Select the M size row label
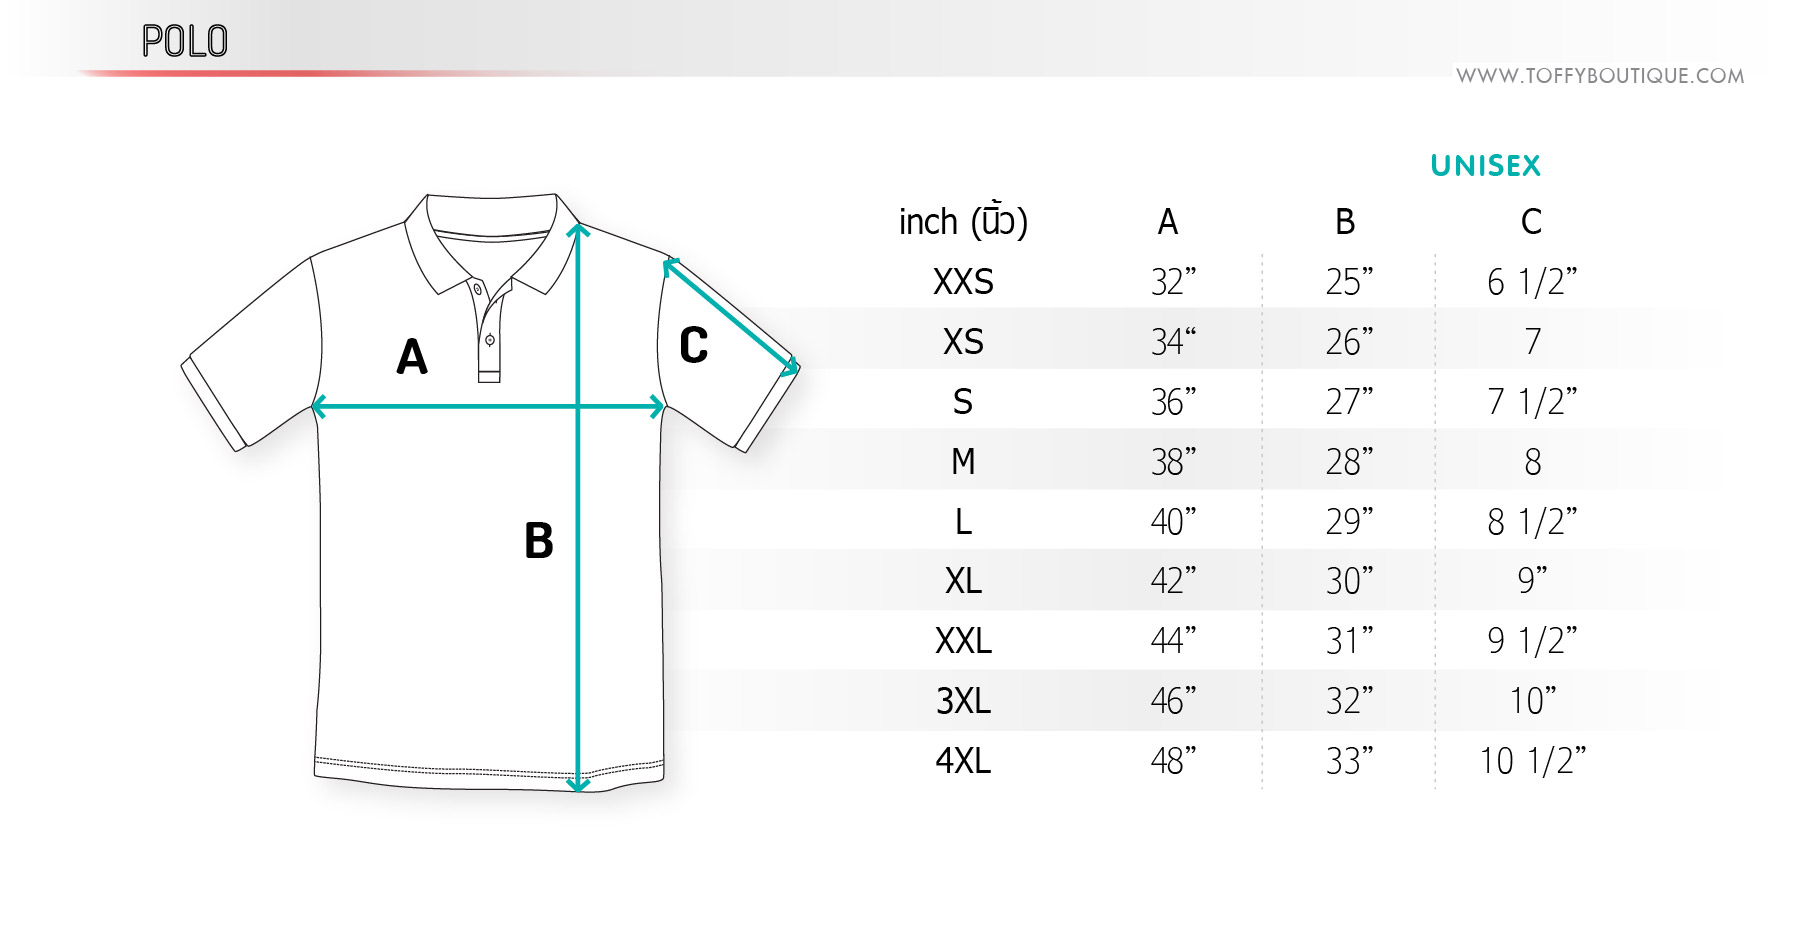 coord(963,462)
